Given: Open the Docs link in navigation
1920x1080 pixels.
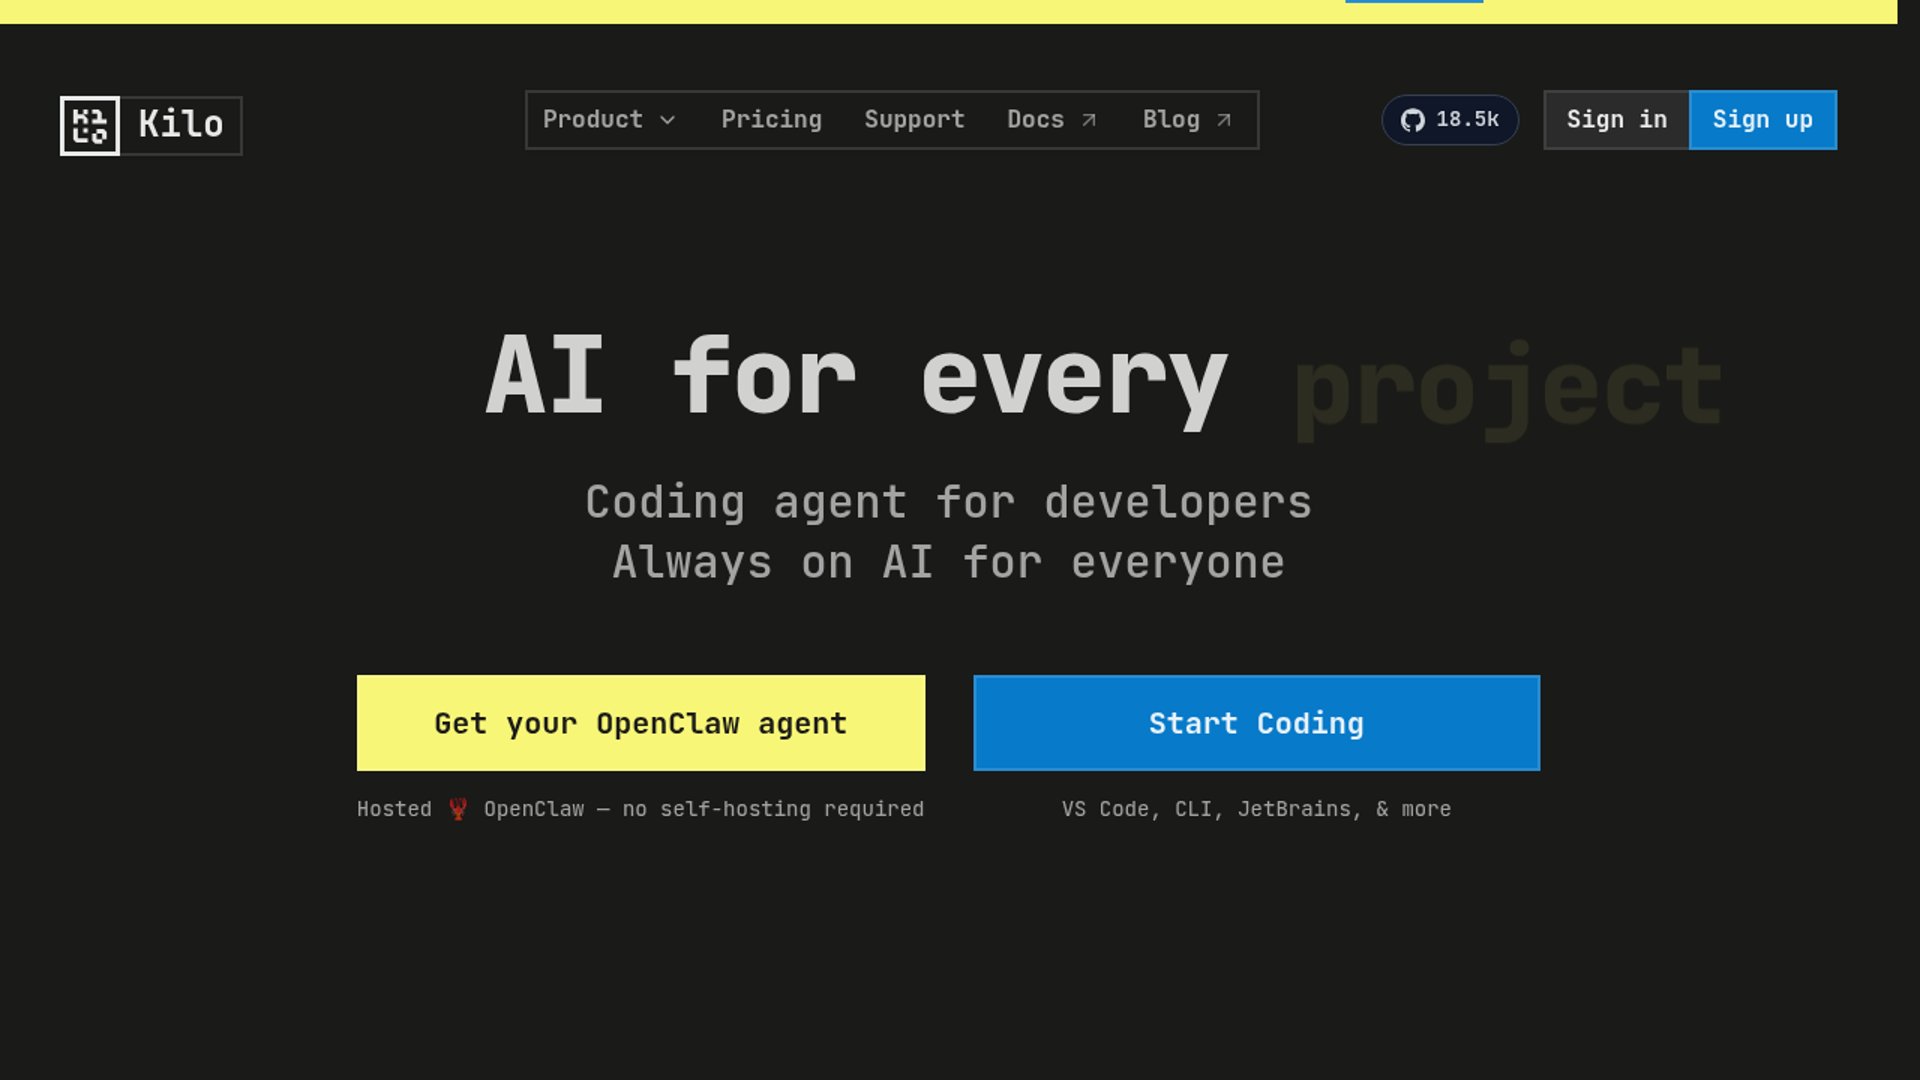Looking at the screenshot, I should (1035, 120).
